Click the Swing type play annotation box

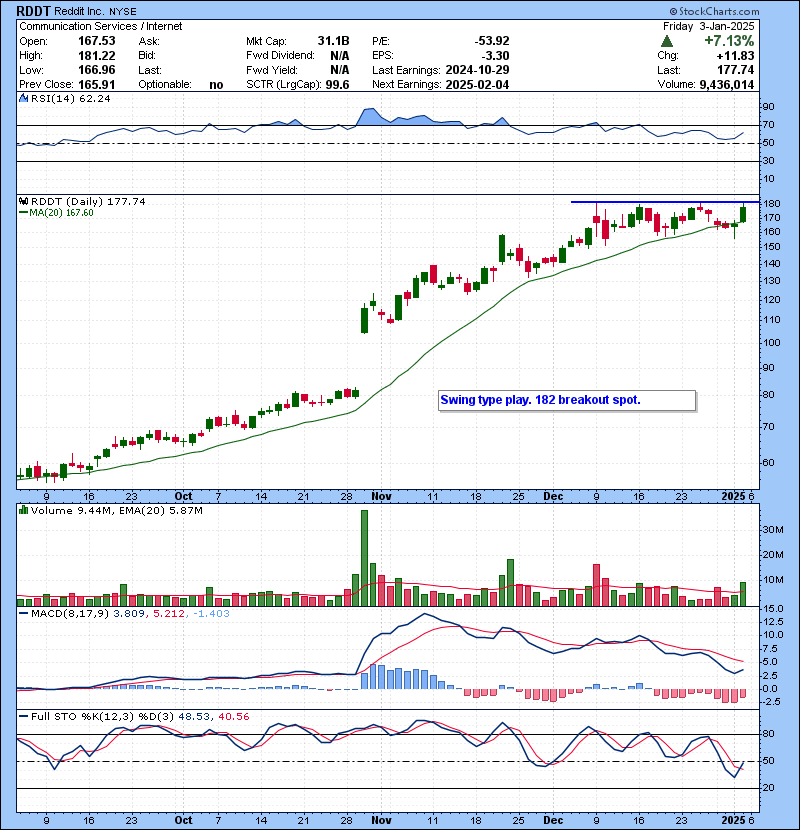[567, 400]
